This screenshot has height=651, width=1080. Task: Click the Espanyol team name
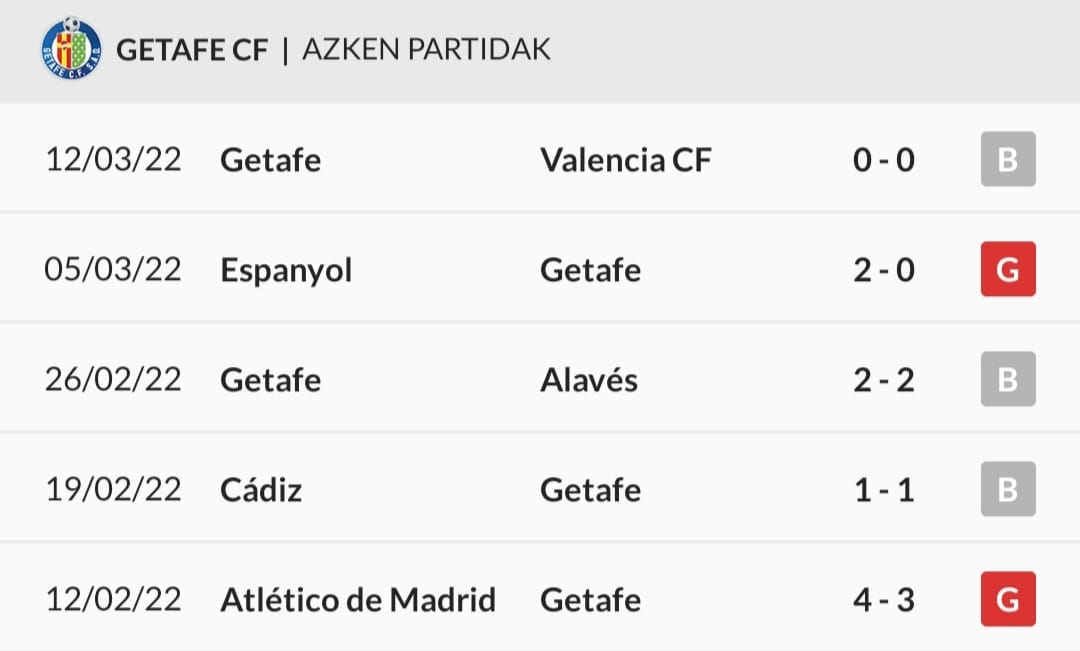point(286,271)
